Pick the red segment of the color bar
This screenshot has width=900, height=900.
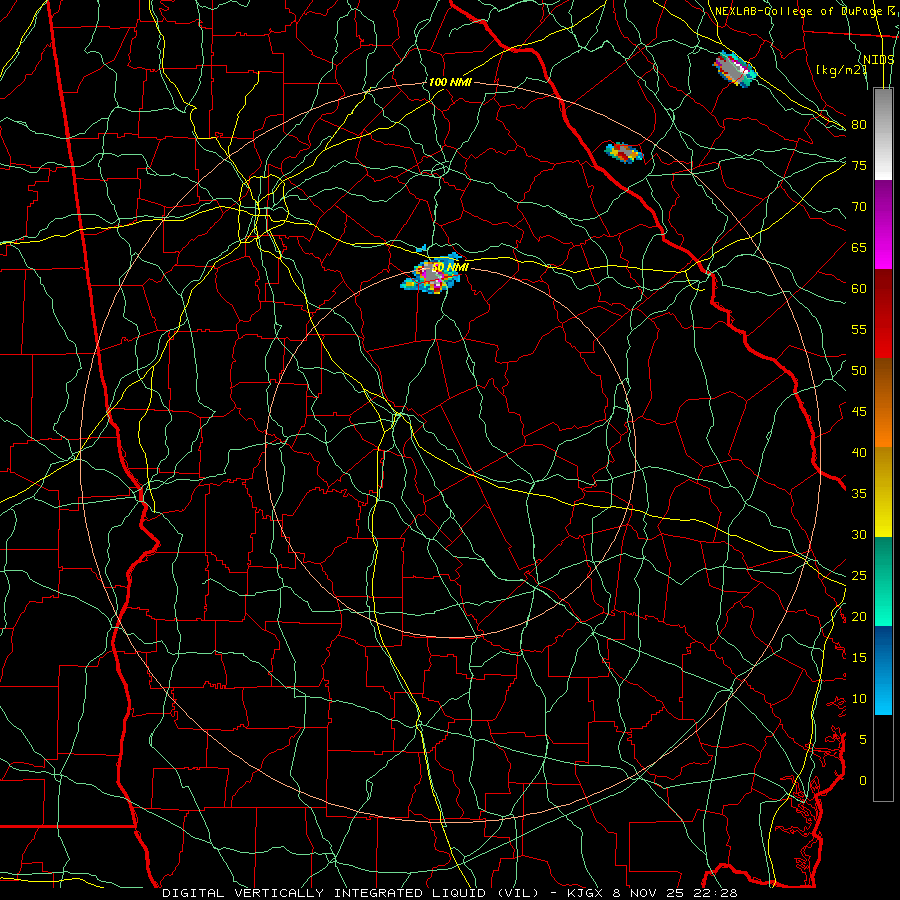pos(883,313)
